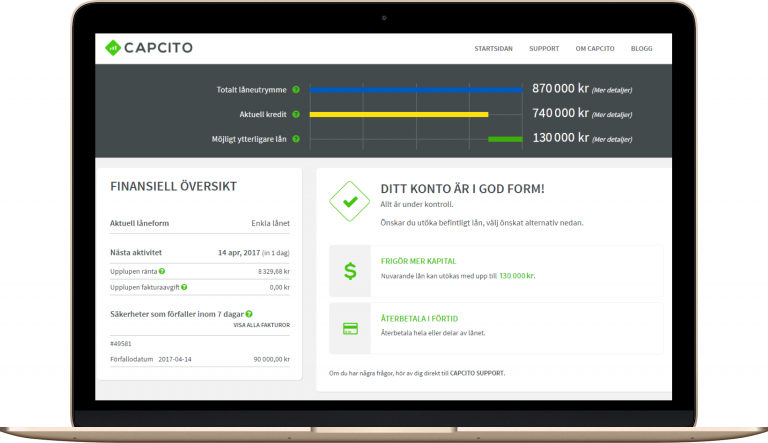Click the Finansiell översikt heading

coord(173,186)
